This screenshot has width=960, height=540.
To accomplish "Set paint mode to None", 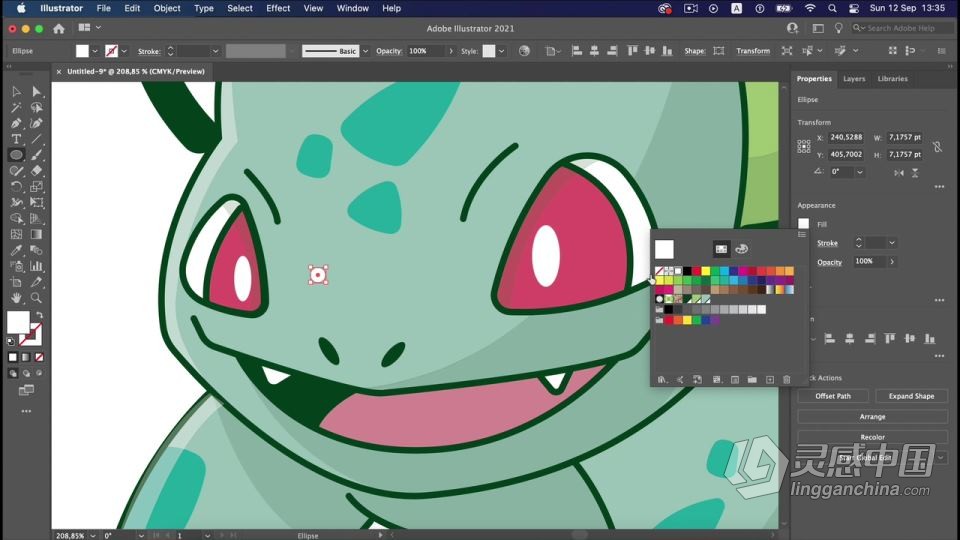I will (x=39, y=357).
